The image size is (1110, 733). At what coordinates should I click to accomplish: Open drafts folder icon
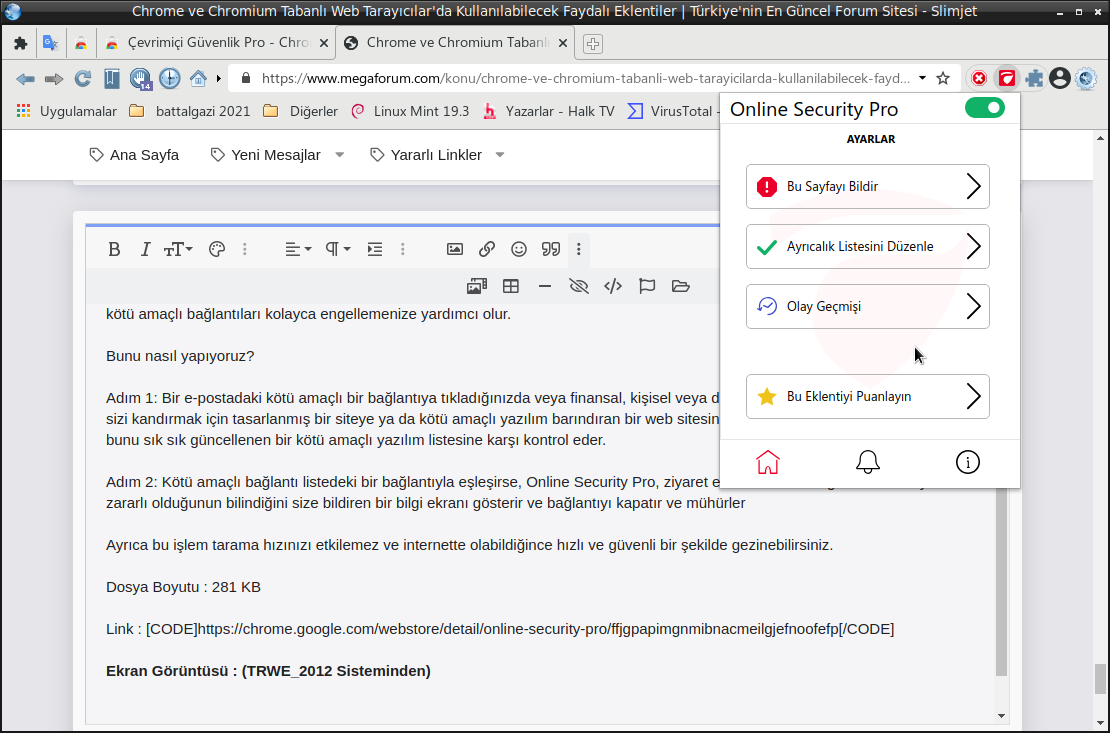(x=680, y=286)
